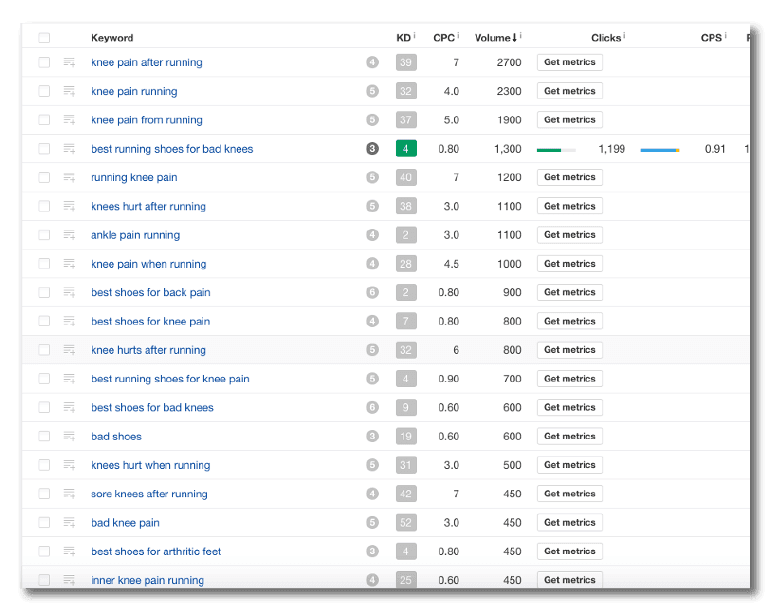770x613 pixels.
Task: Click the green KD badge showing 4
Action: click(x=406, y=149)
